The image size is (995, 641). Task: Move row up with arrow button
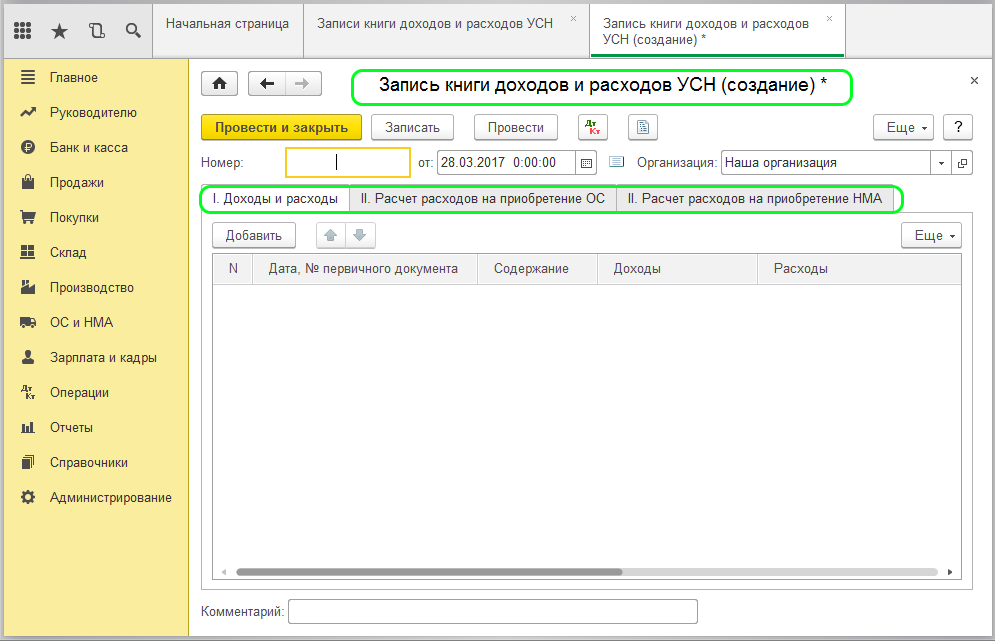coord(331,235)
